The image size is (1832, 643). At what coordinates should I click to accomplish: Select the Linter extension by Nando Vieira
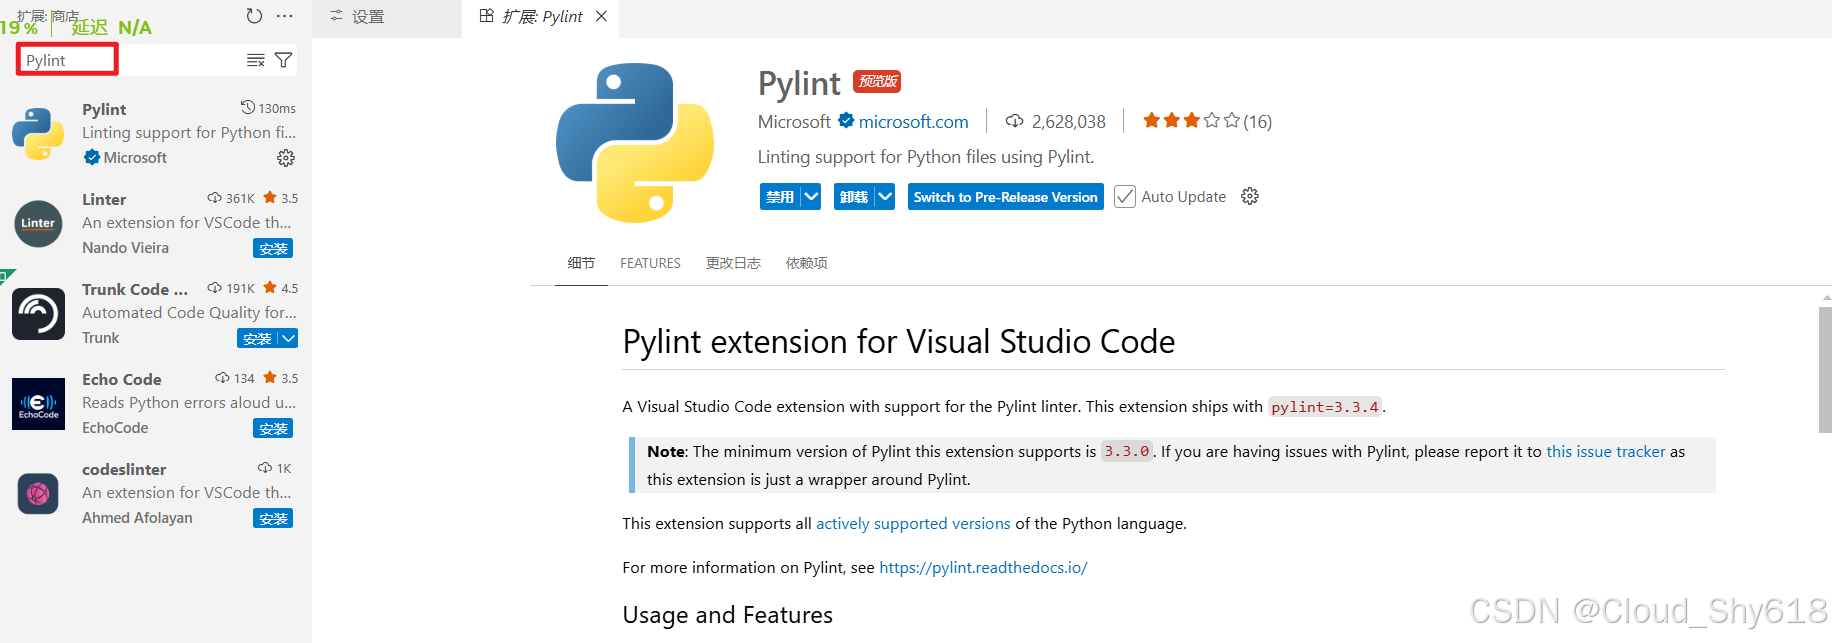156,223
